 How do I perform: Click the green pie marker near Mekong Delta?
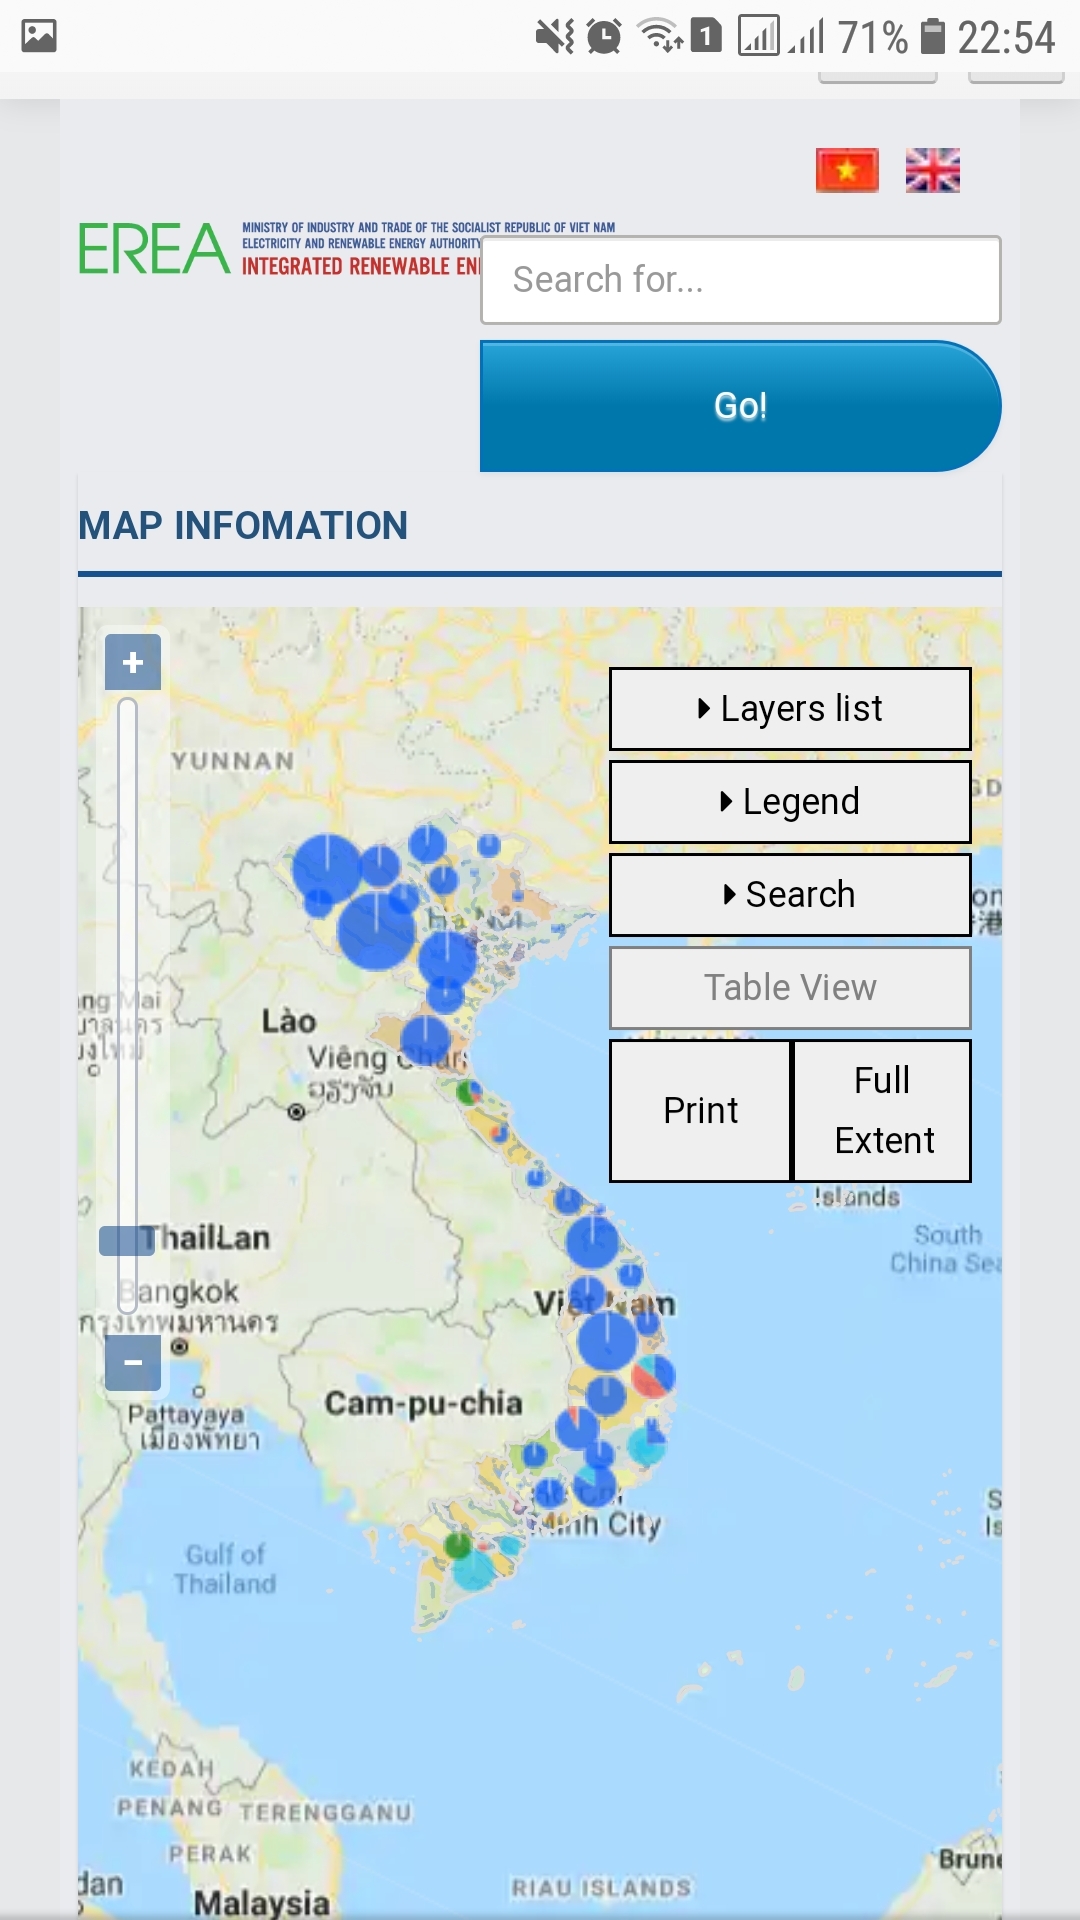[x=458, y=1545]
